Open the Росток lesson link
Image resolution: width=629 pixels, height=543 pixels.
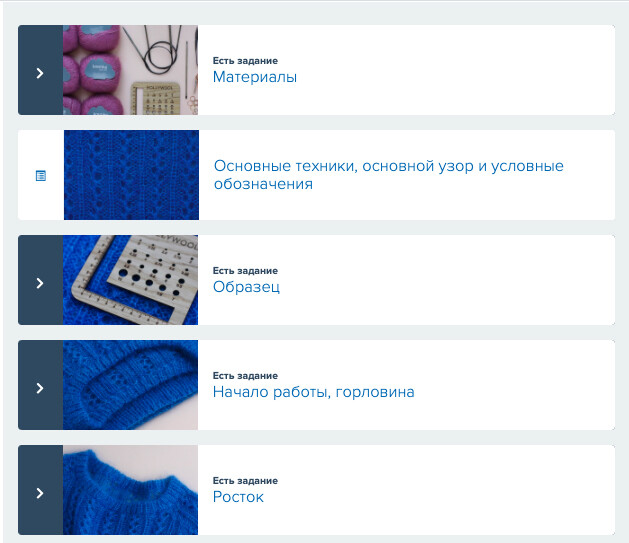tap(238, 497)
